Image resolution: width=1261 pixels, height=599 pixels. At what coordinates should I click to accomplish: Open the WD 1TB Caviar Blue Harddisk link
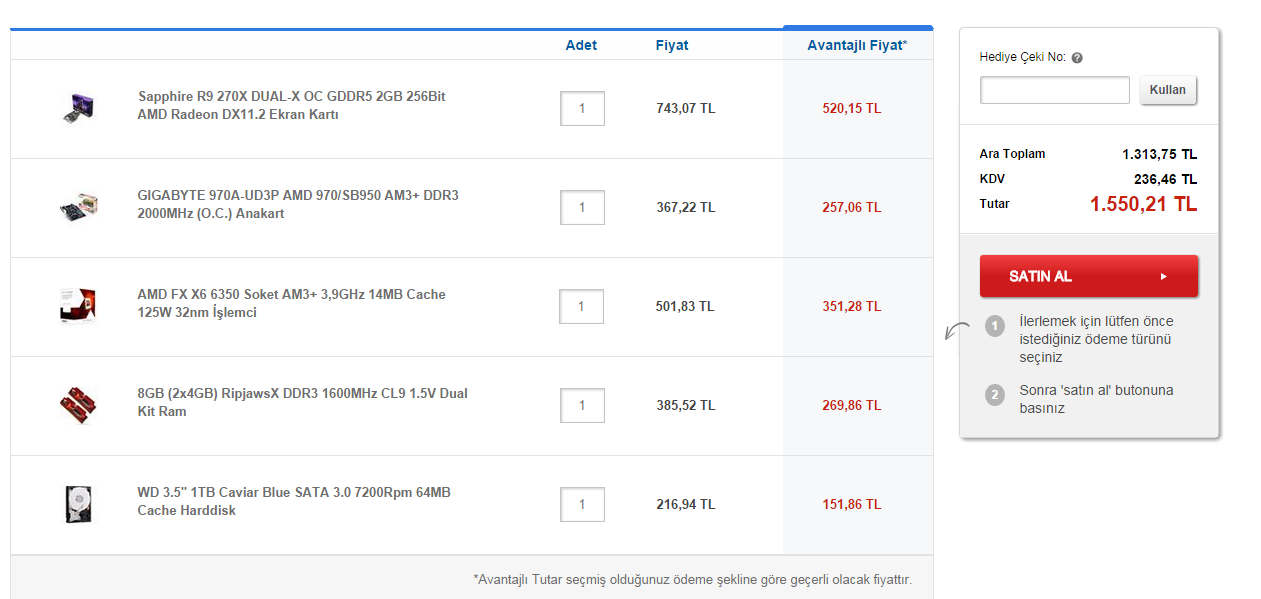pyautogui.click(x=293, y=501)
